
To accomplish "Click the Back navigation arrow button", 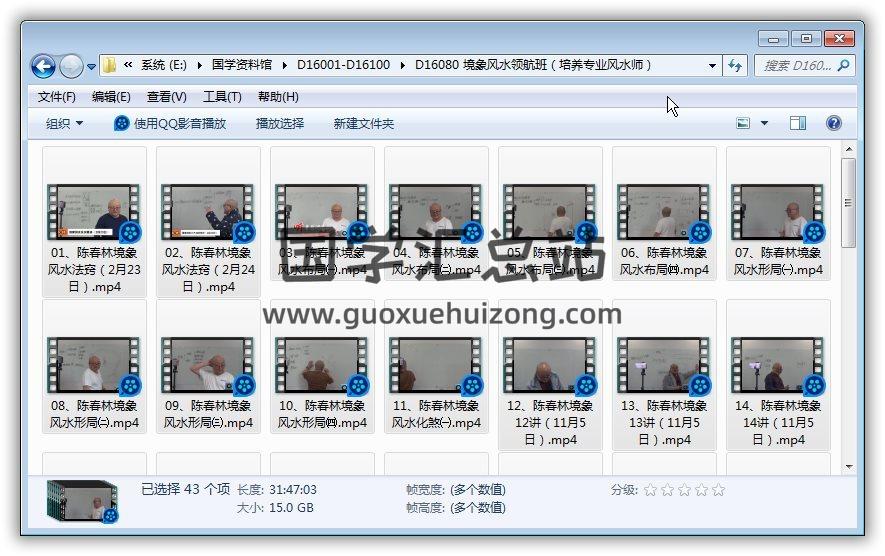I will [43, 66].
